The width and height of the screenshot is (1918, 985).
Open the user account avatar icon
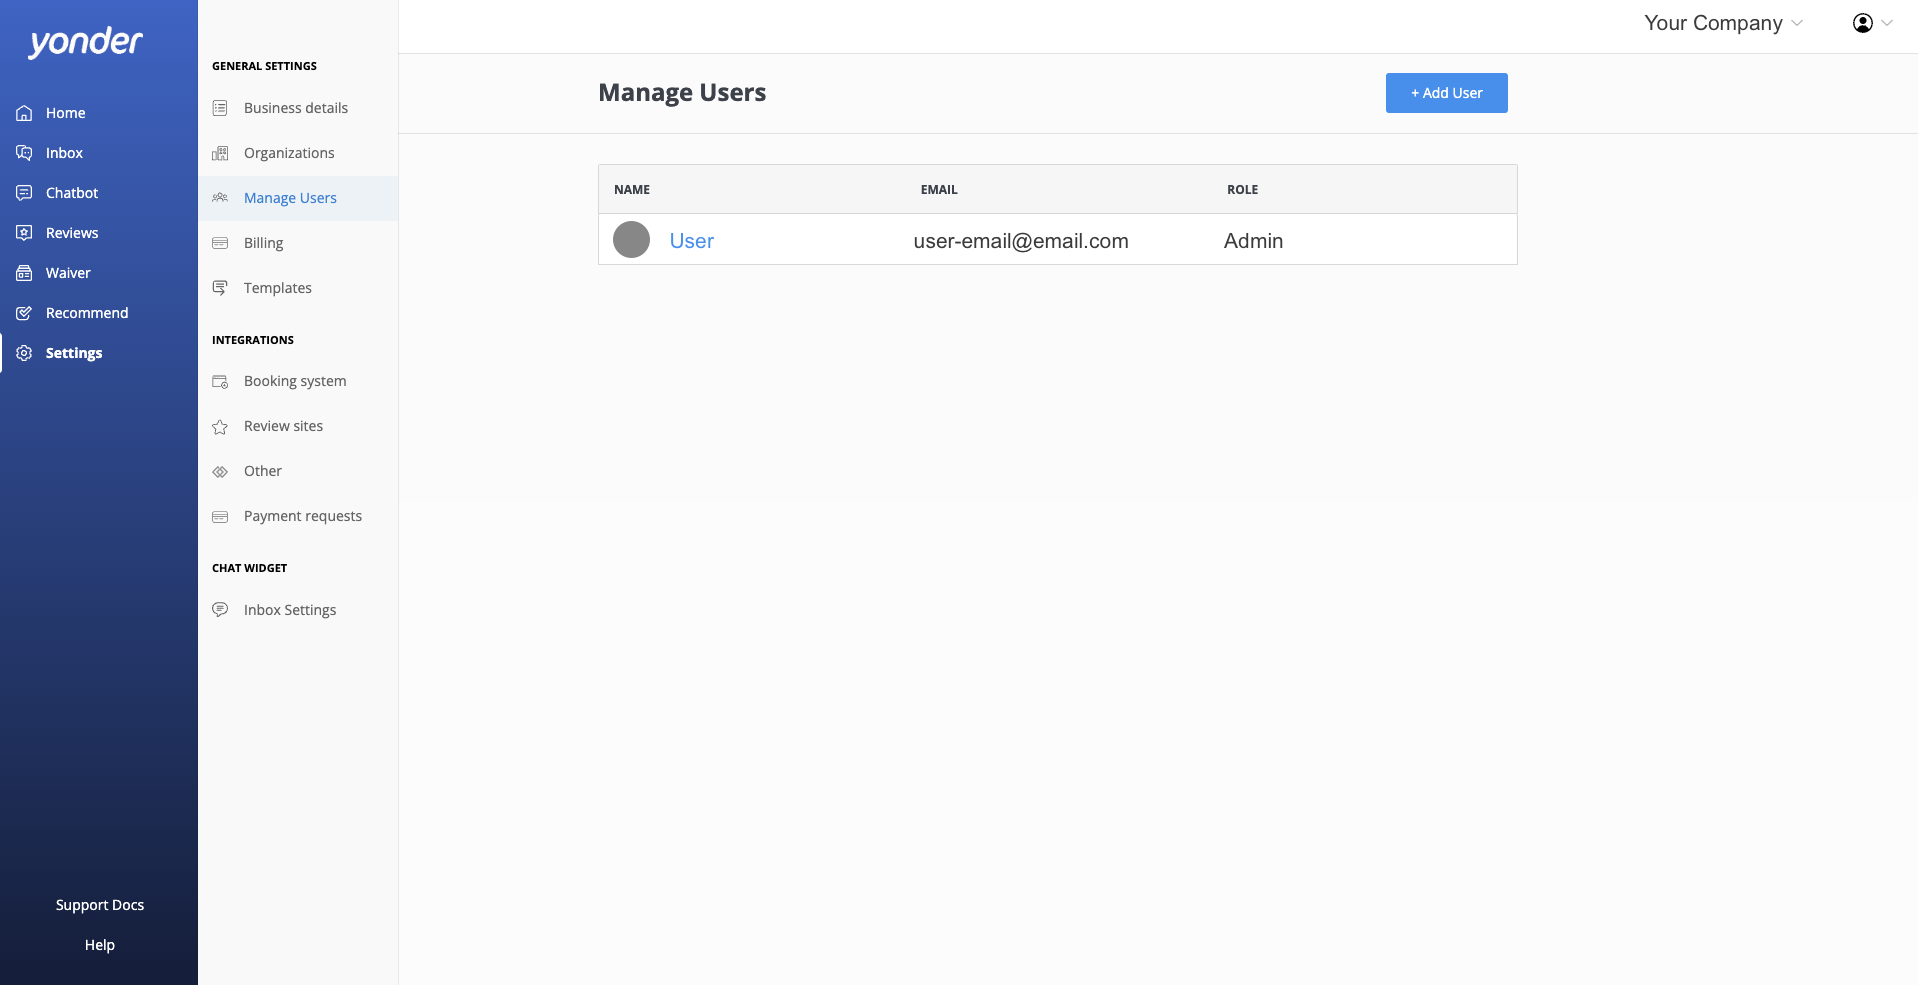coord(1862,23)
